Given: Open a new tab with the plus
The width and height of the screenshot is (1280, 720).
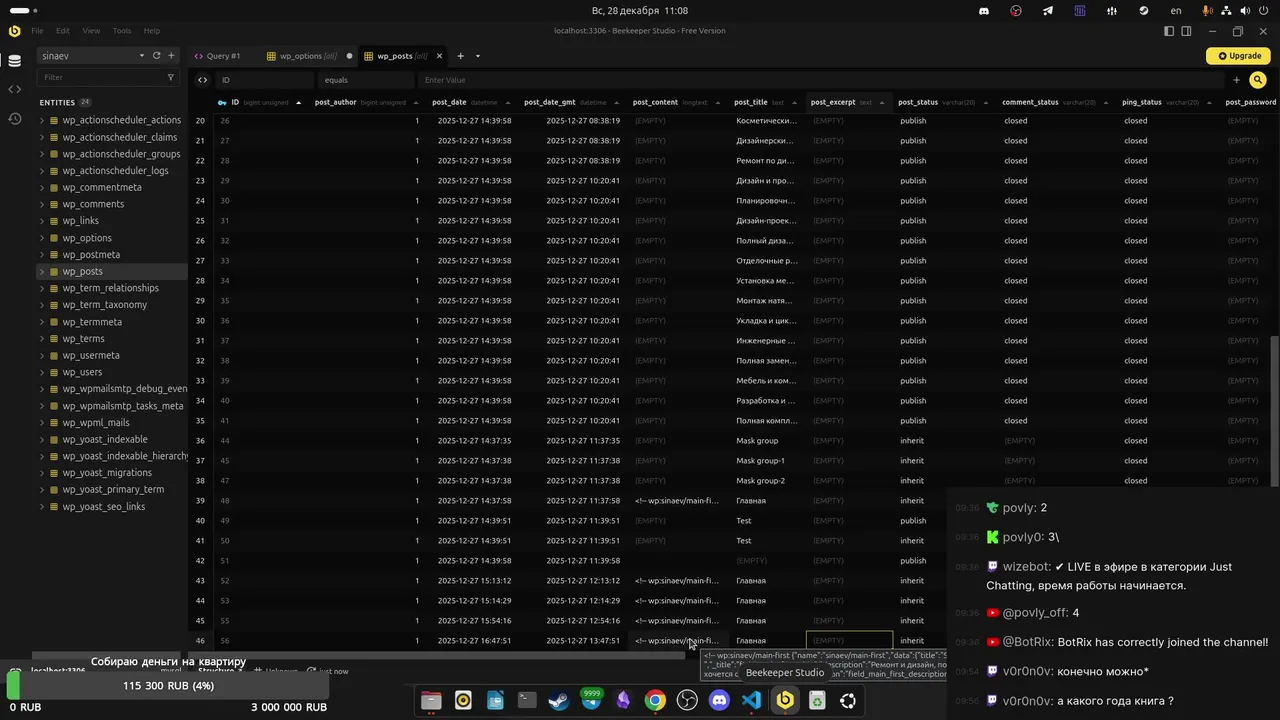Looking at the screenshot, I should click(x=460, y=56).
